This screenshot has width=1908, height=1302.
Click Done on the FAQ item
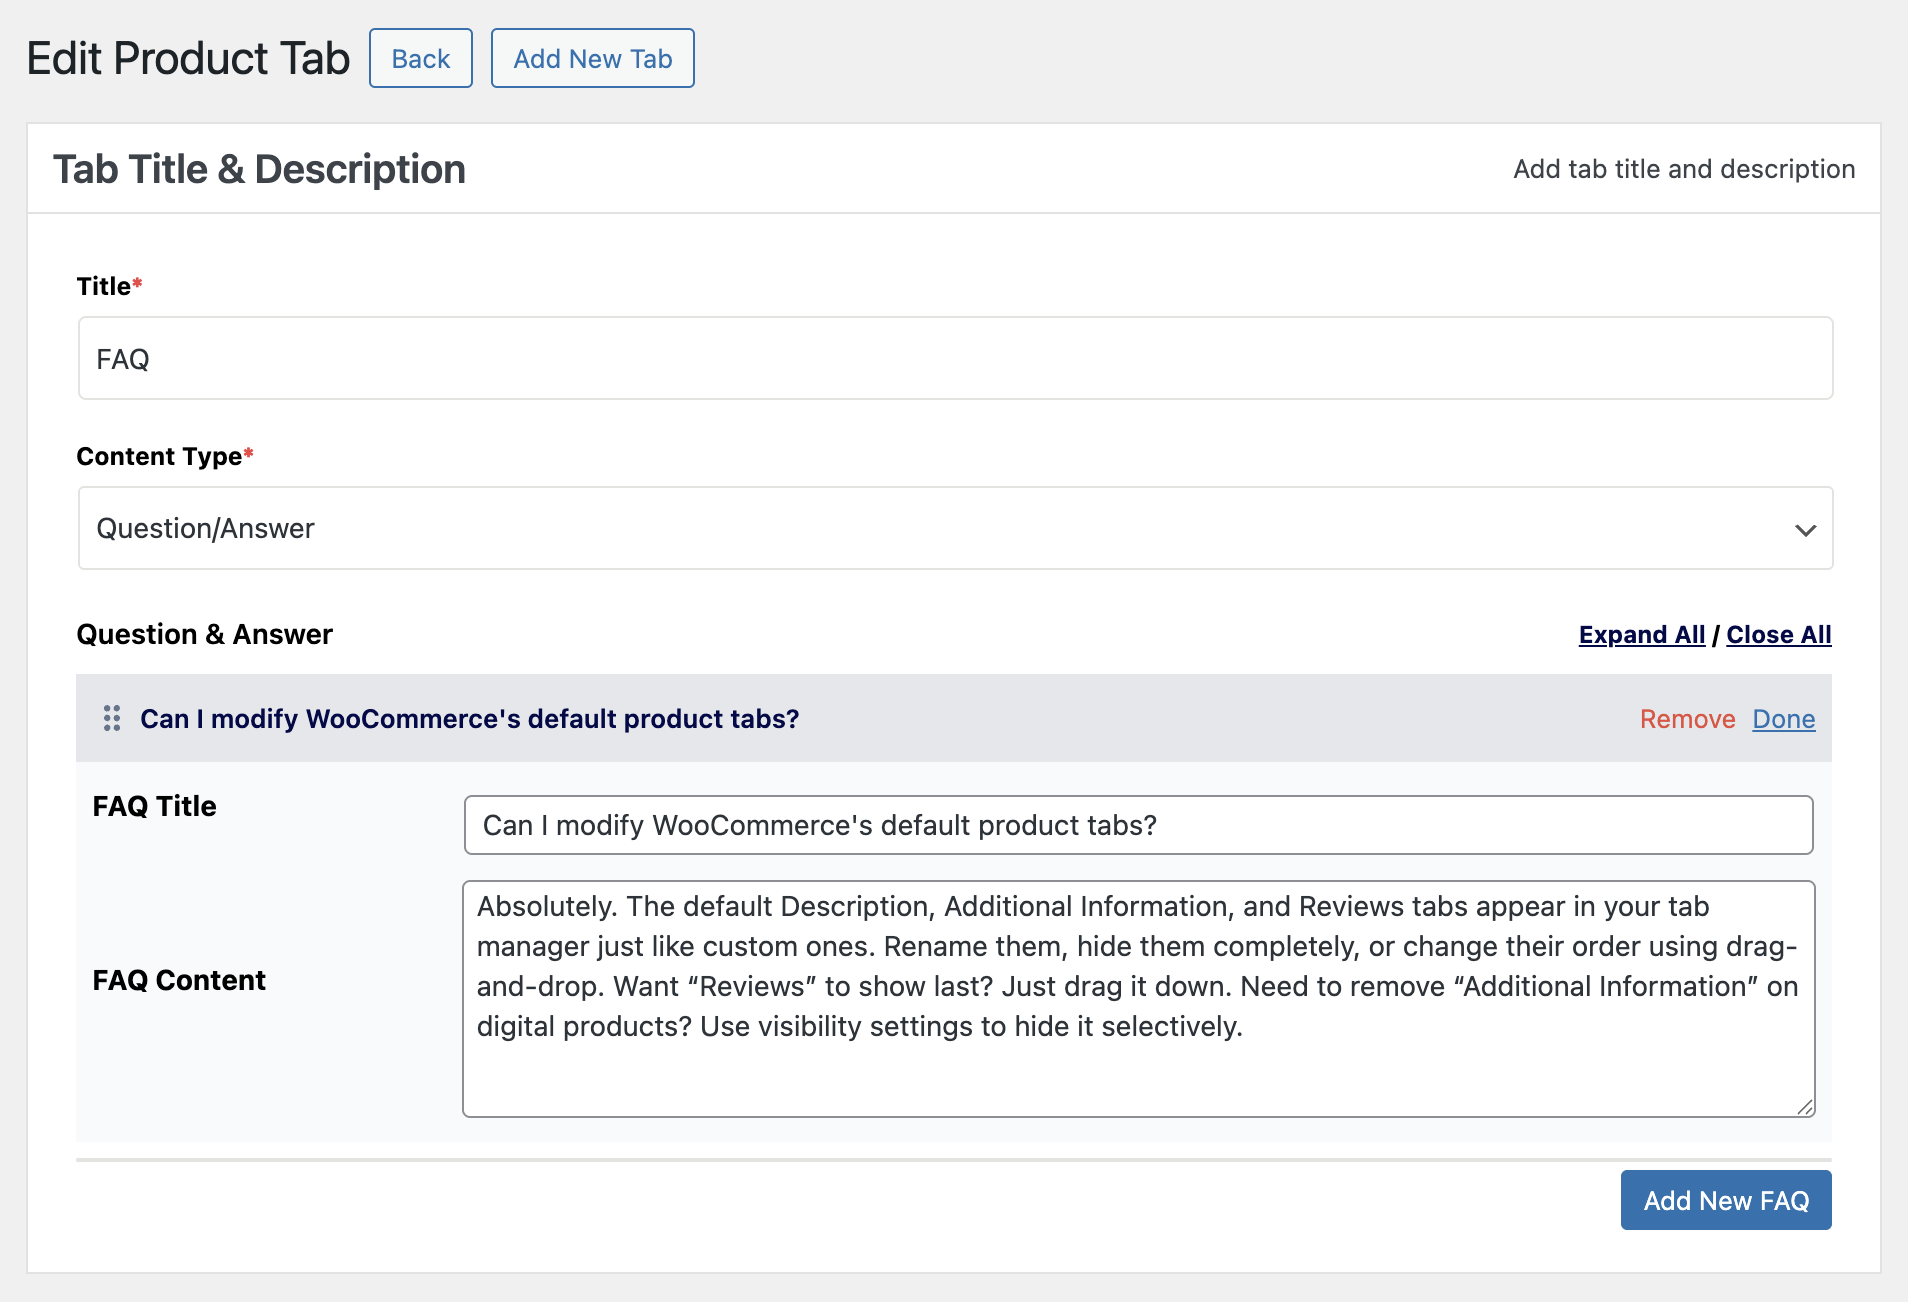click(1783, 719)
